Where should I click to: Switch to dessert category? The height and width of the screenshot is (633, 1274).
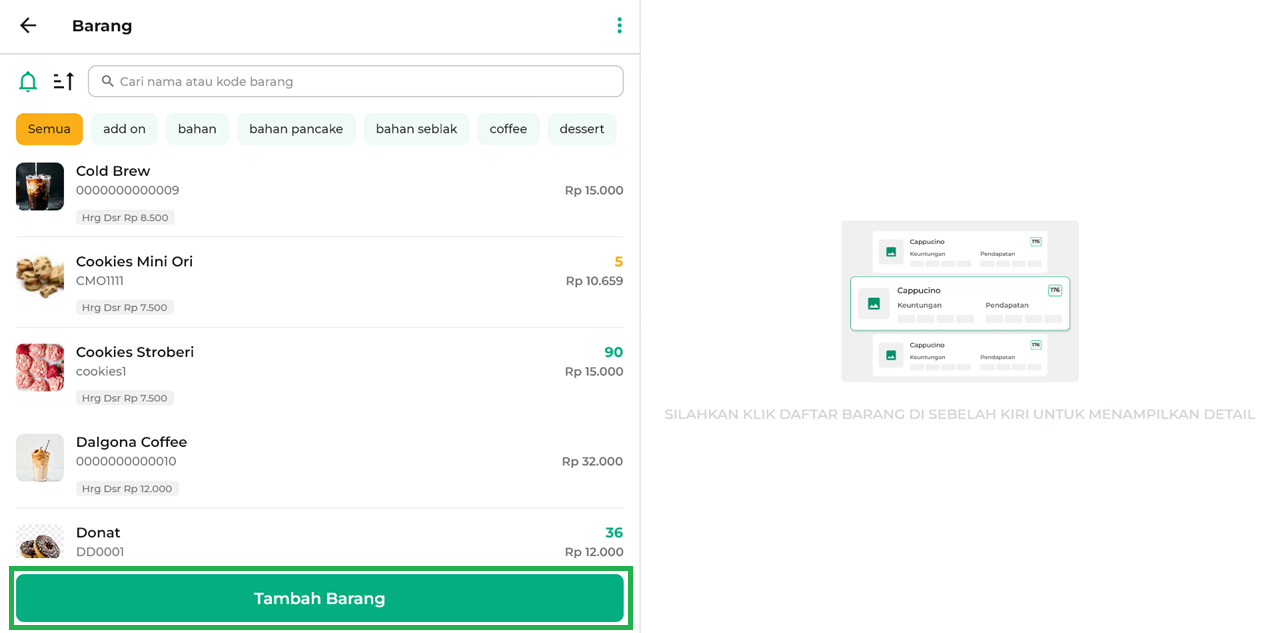[581, 129]
